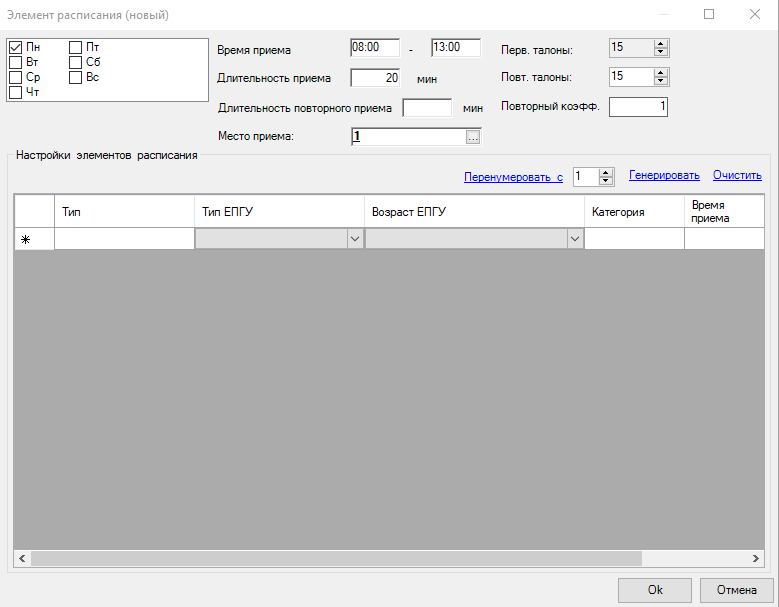Click the Категория cell in new row
The width and height of the screenshot is (779, 607).
(634, 239)
